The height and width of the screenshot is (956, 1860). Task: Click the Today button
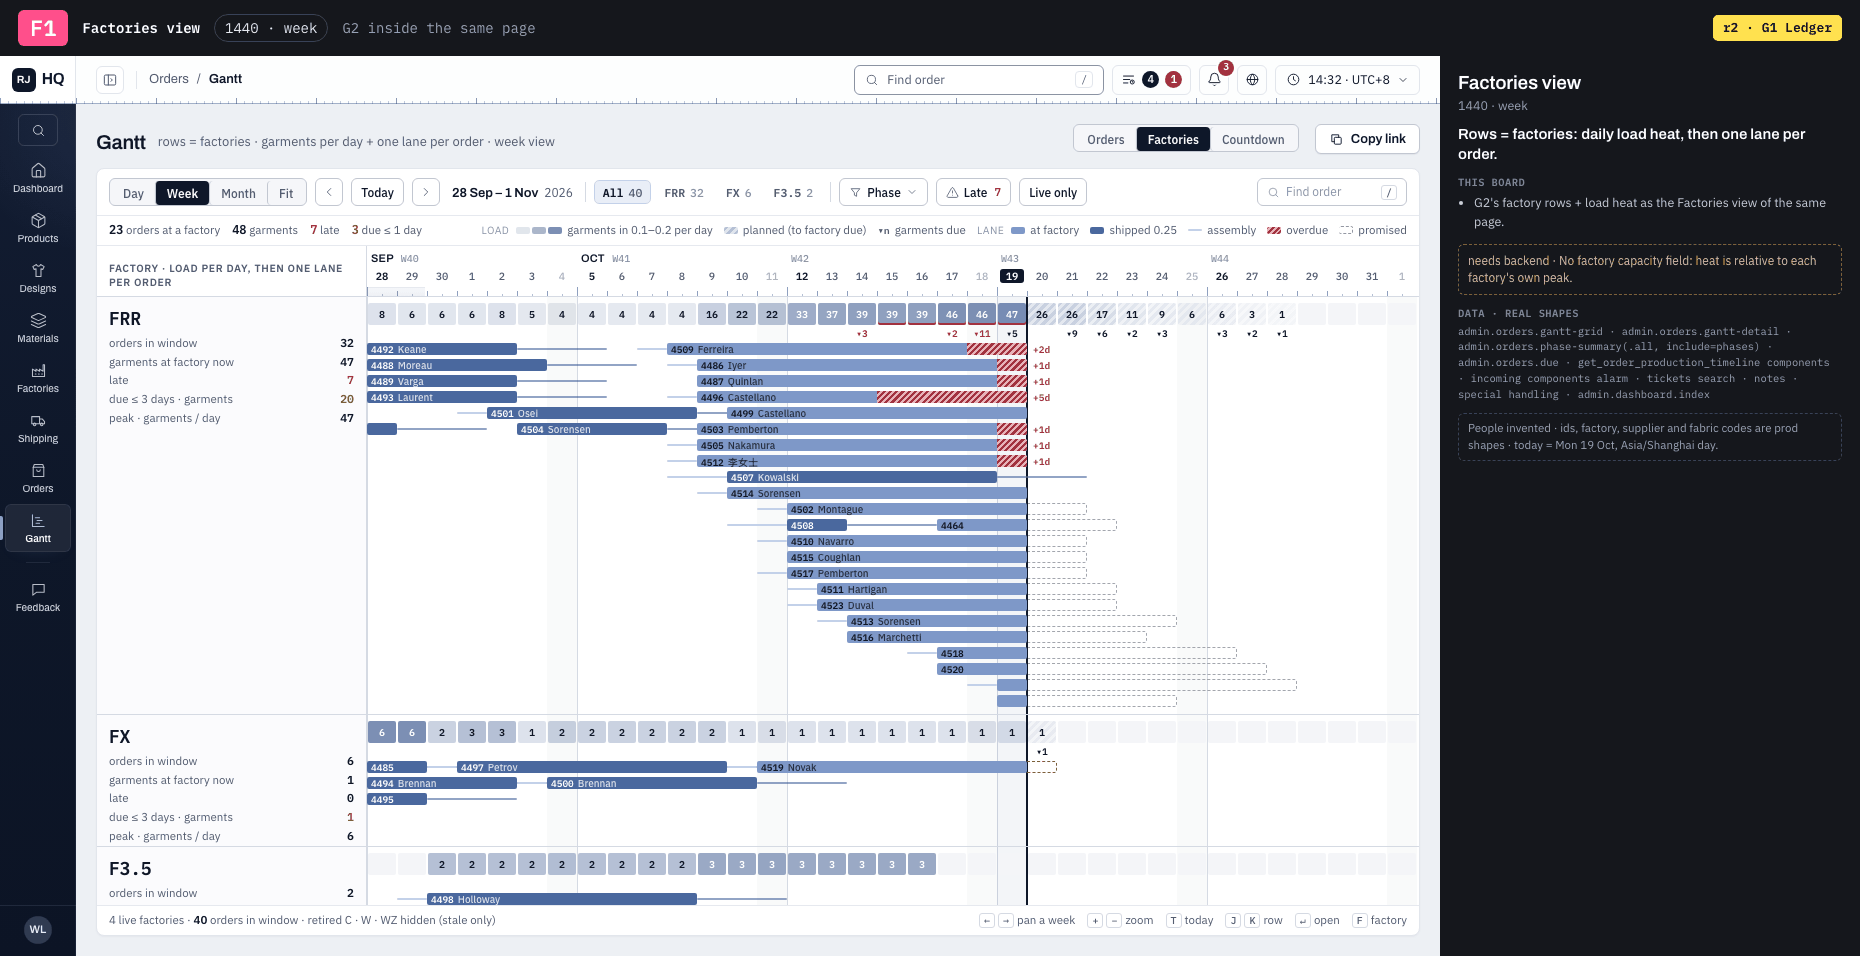pos(377,192)
